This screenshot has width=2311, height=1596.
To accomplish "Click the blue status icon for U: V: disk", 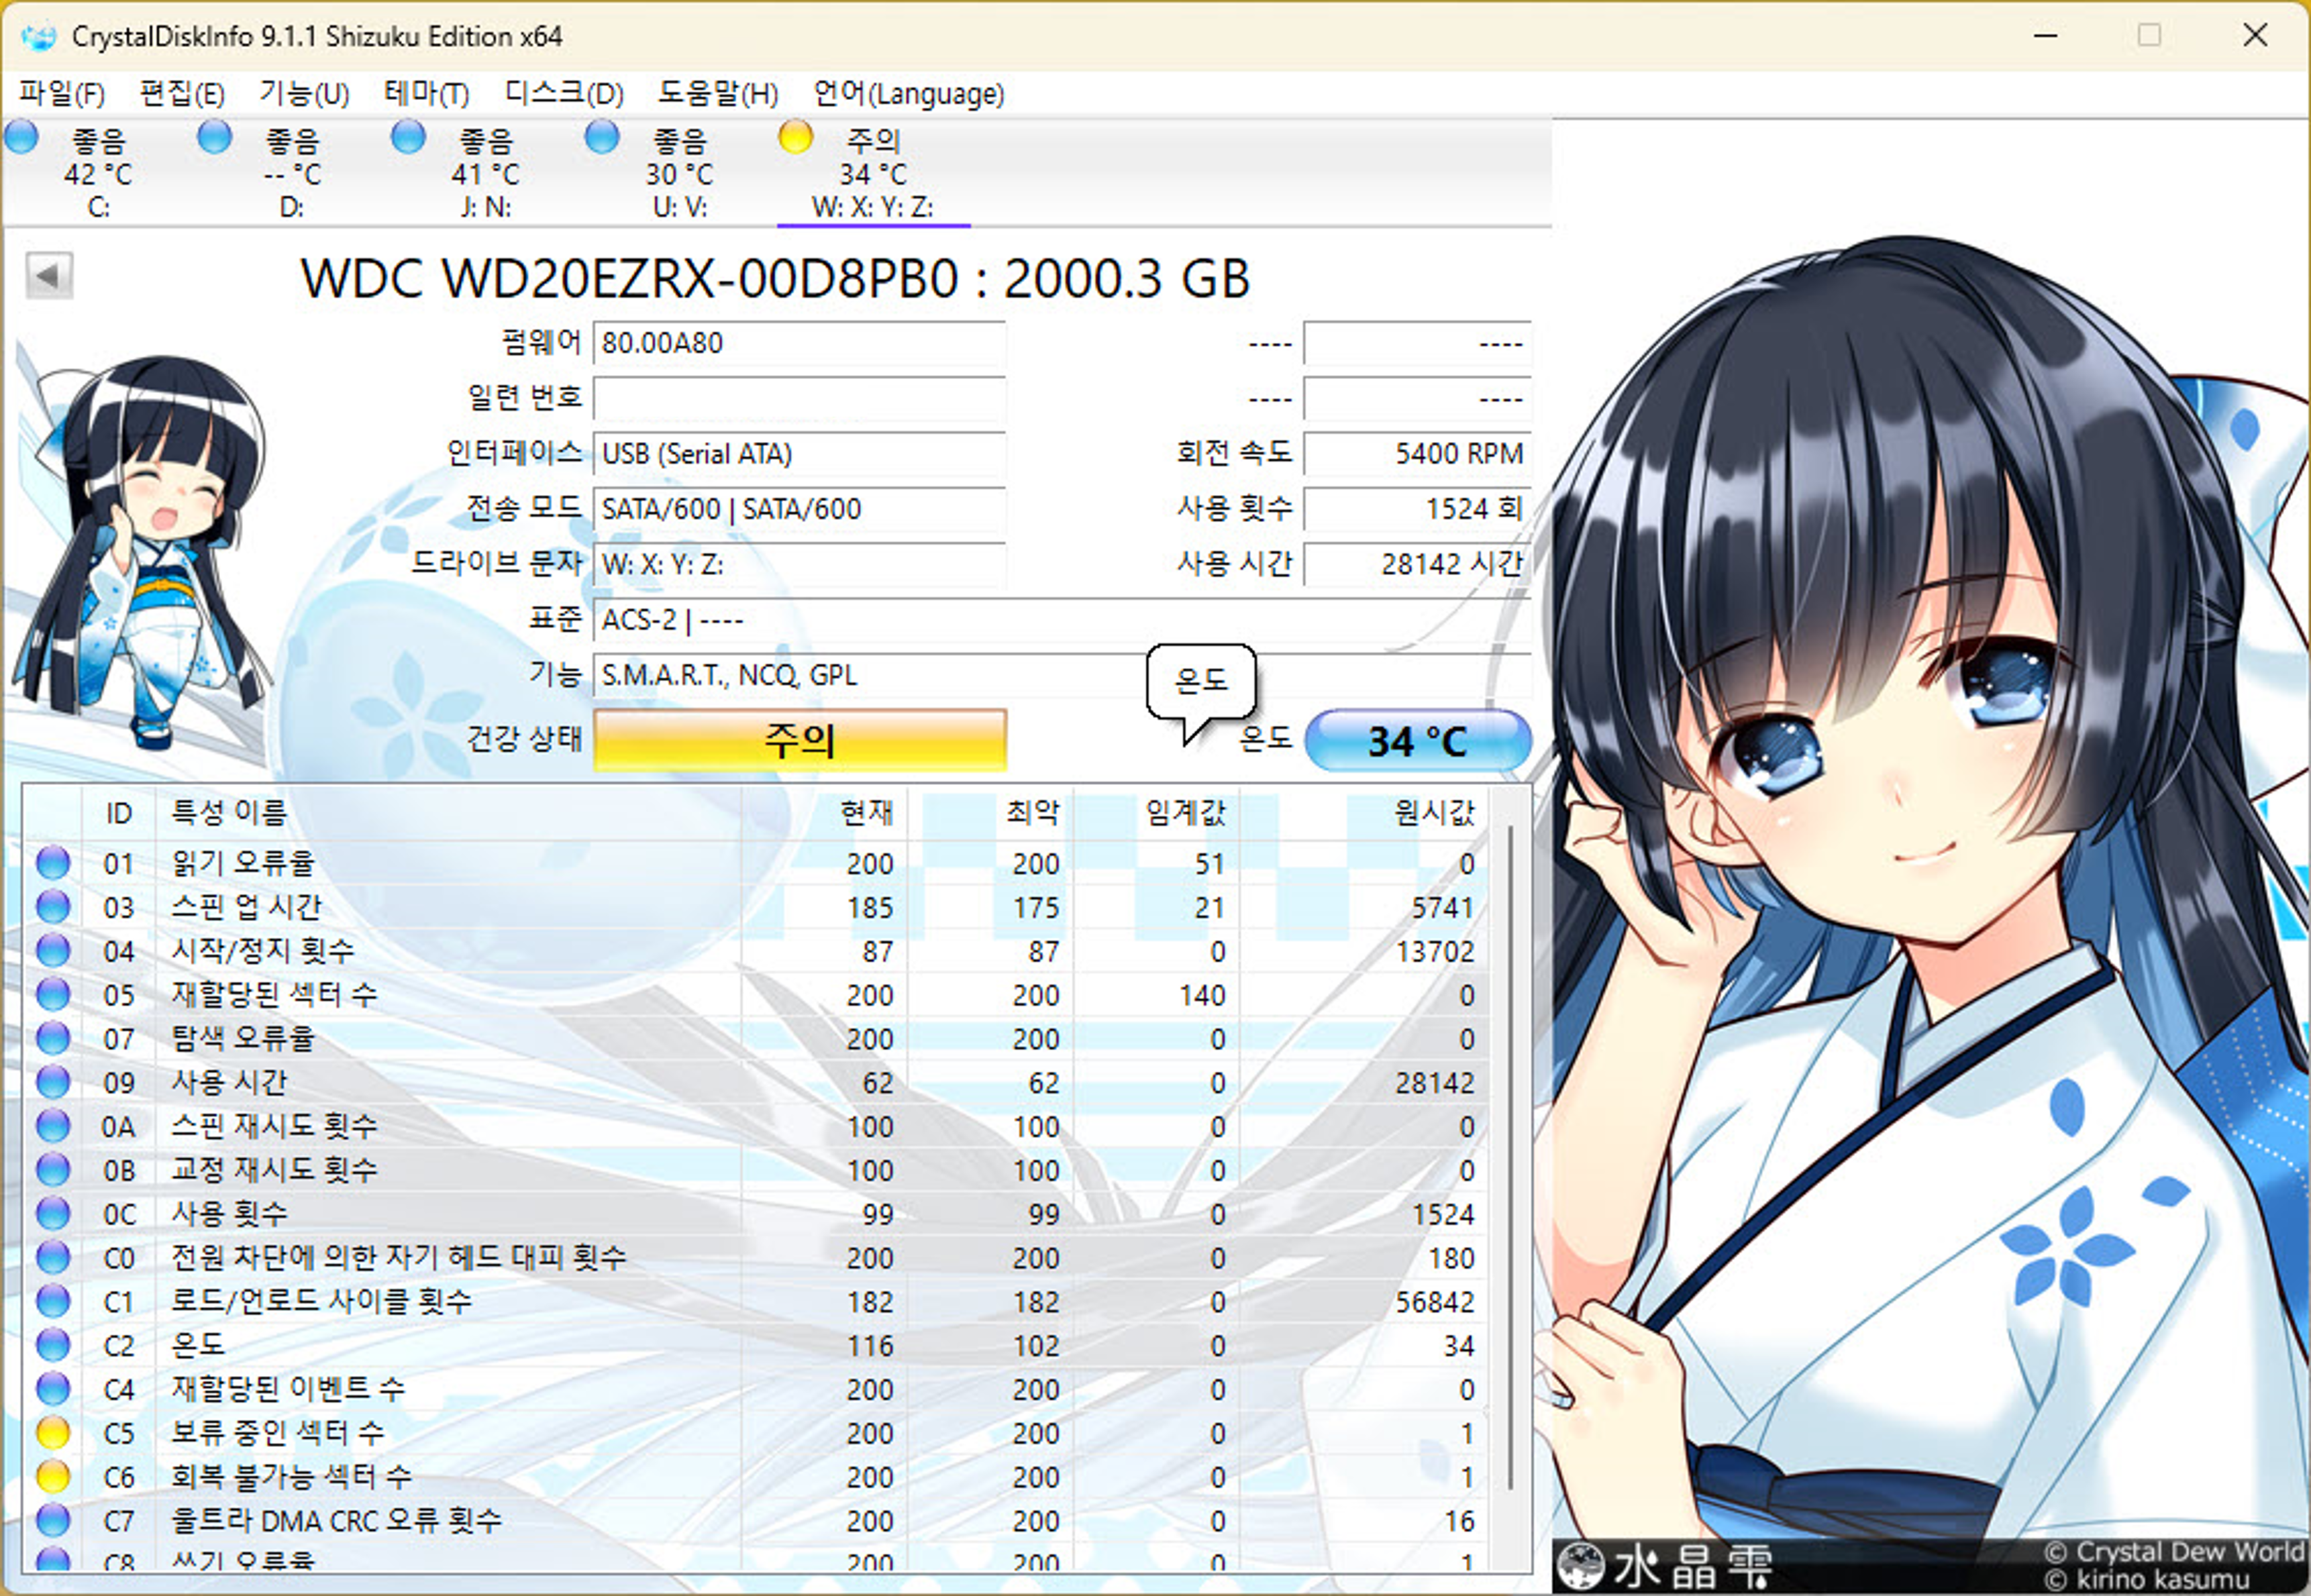I will click(602, 137).
